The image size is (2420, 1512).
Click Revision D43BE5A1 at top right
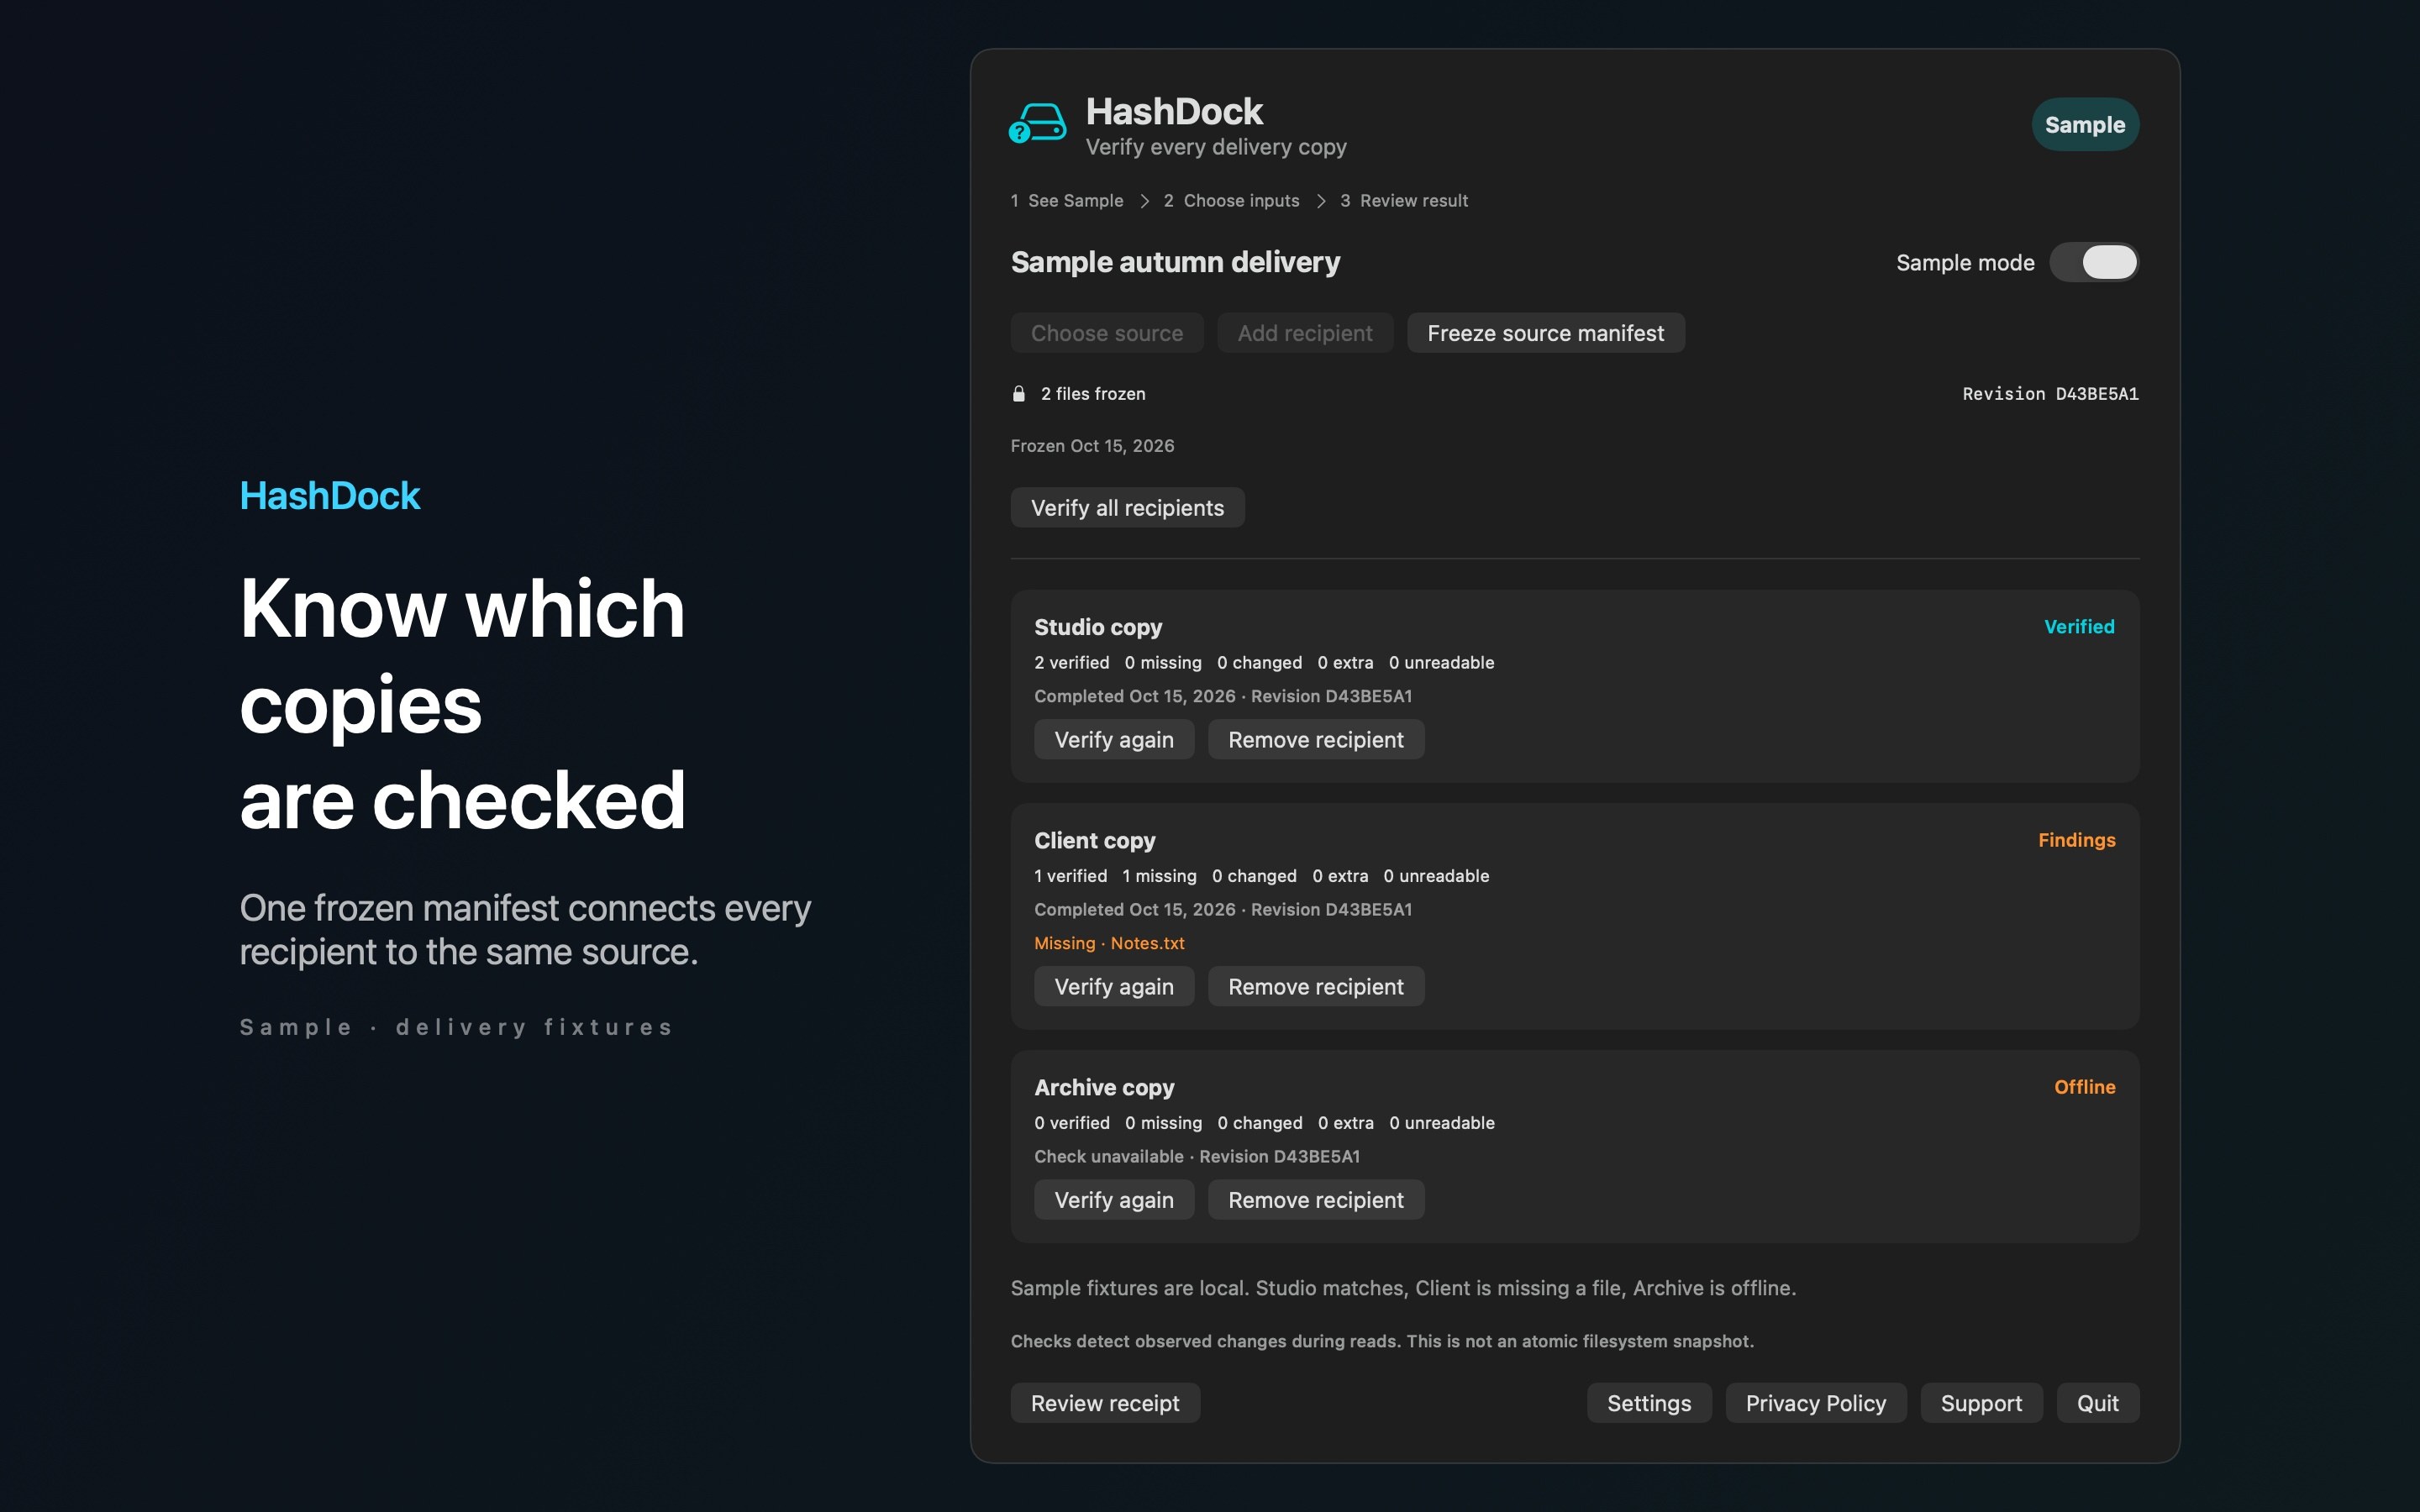point(2050,394)
